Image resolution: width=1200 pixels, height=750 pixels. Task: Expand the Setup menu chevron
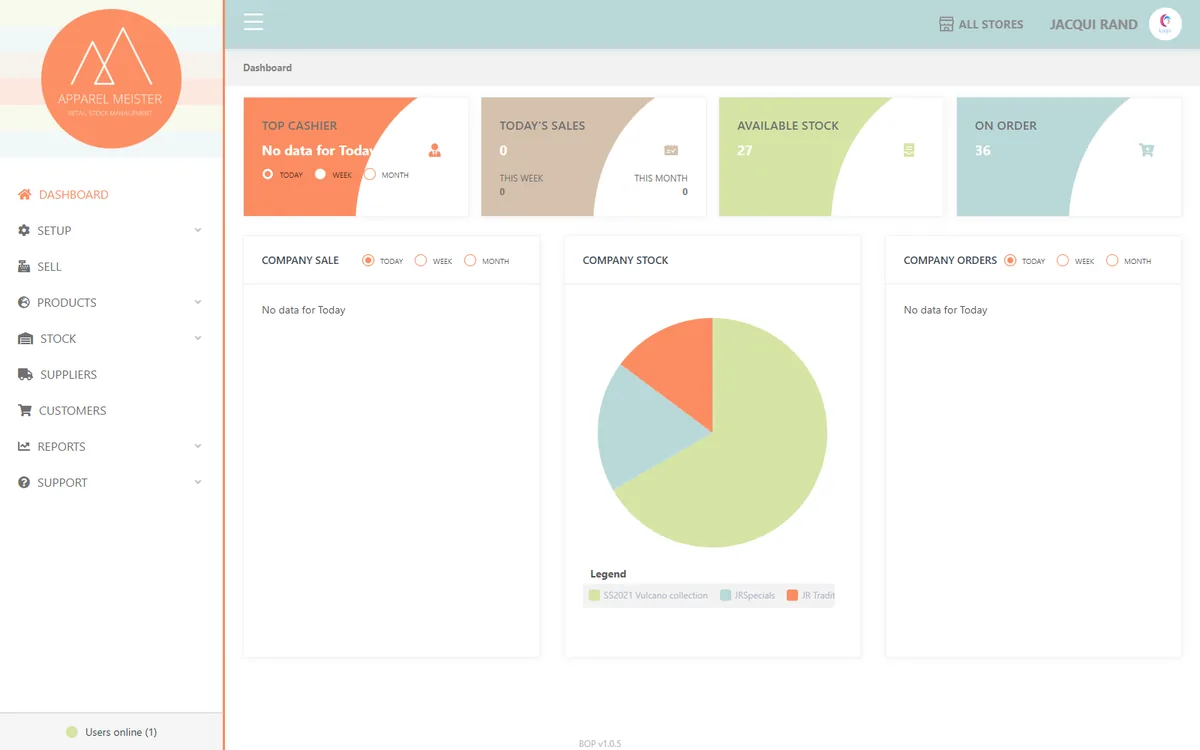(x=198, y=230)
